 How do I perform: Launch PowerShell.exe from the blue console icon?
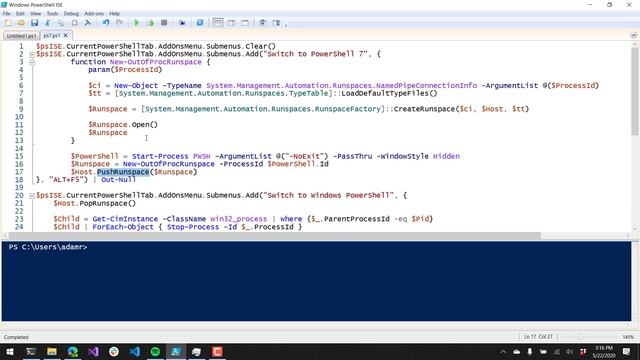pos(200,23)
